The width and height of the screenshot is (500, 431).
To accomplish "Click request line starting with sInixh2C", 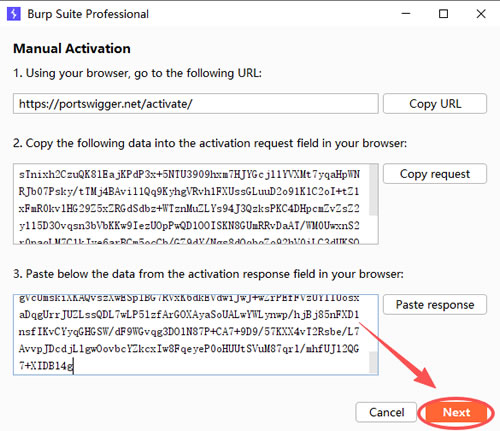I will pos(189,174).
